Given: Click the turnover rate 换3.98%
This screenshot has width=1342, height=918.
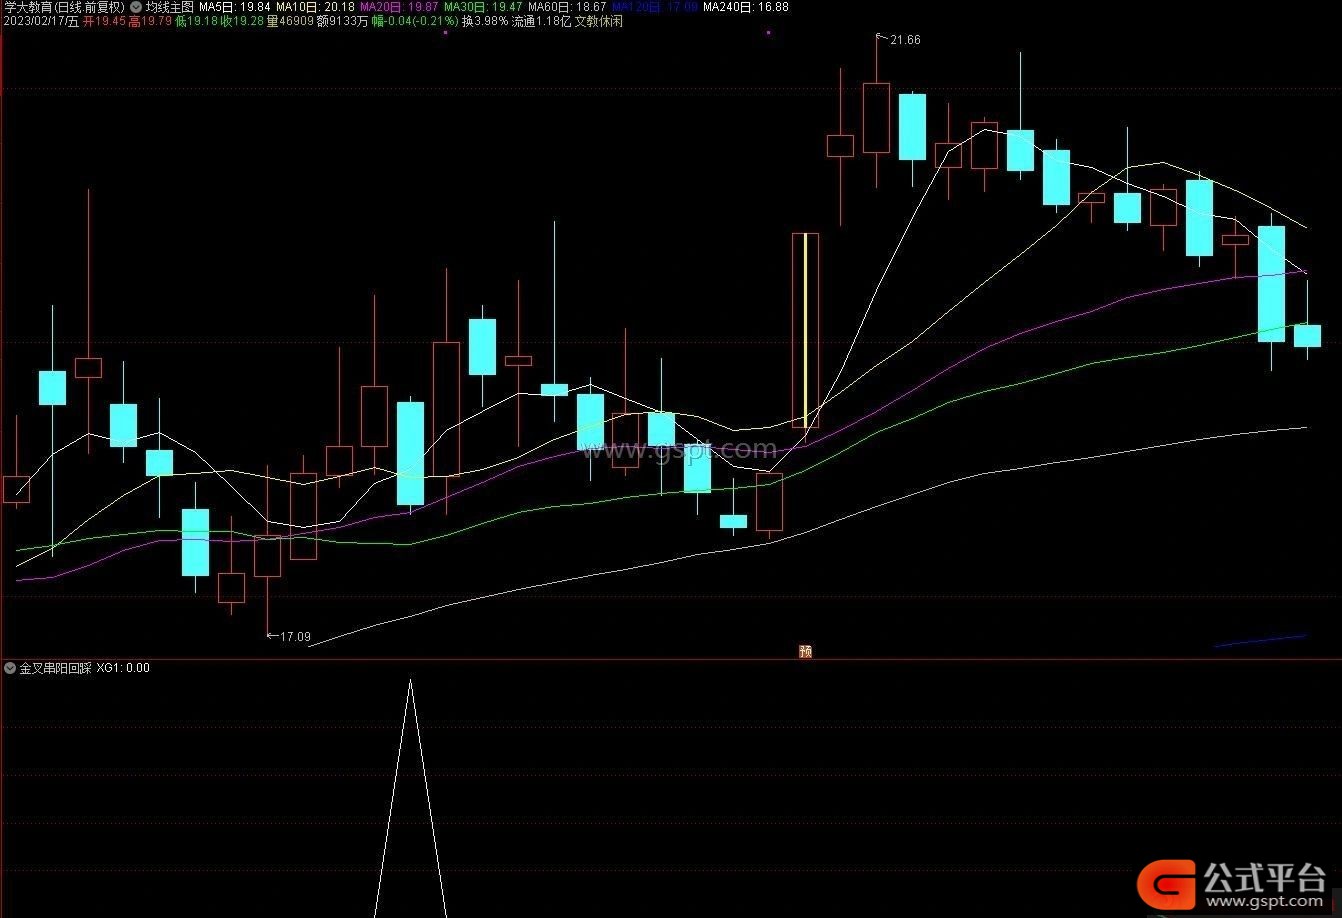Looking at the screenshot, I should click(485, 21).
